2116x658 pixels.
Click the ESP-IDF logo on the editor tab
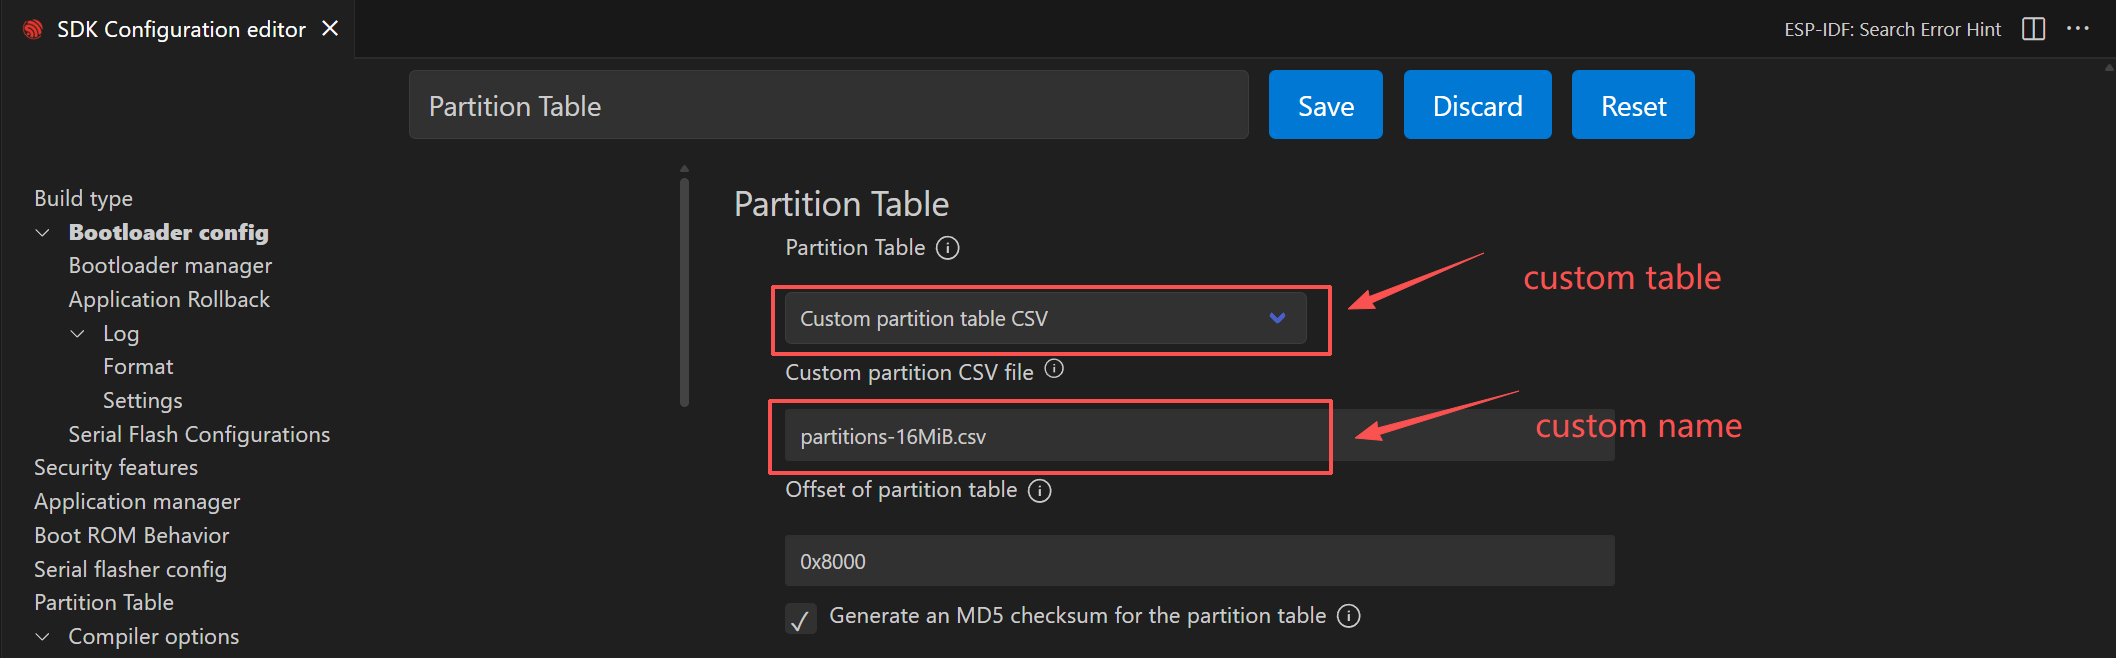[33, 30]
